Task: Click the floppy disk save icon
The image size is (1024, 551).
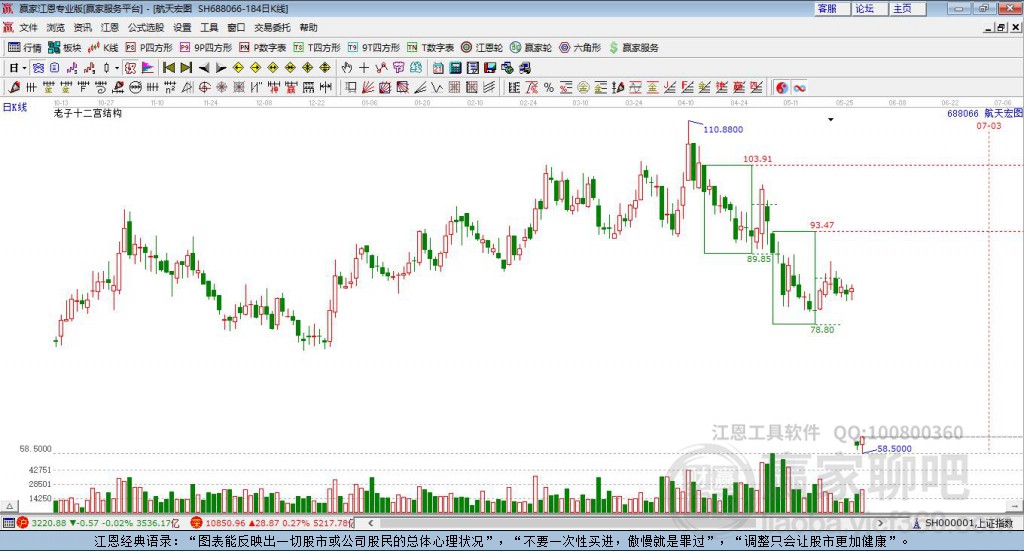Action: pos(490,68)
